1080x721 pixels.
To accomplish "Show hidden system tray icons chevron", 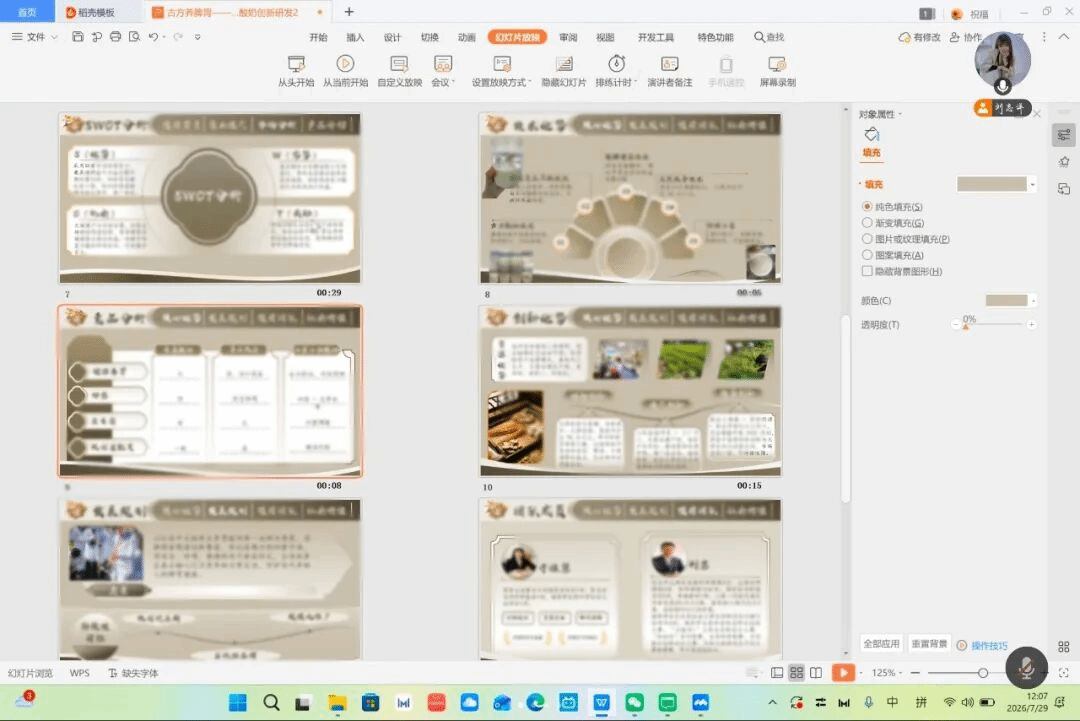I will coord(772,702).
